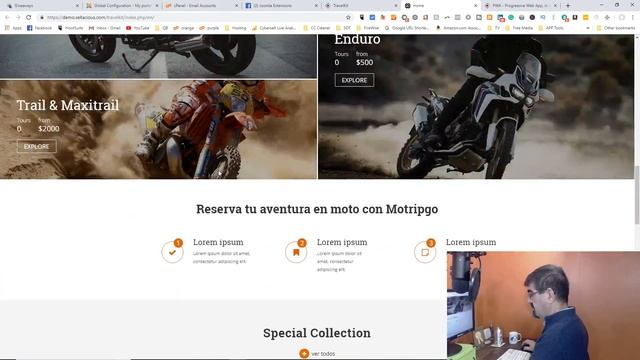Click the $2000 price under Trail & Maxitrail
The image size is (640, 360).
[49, 129]
